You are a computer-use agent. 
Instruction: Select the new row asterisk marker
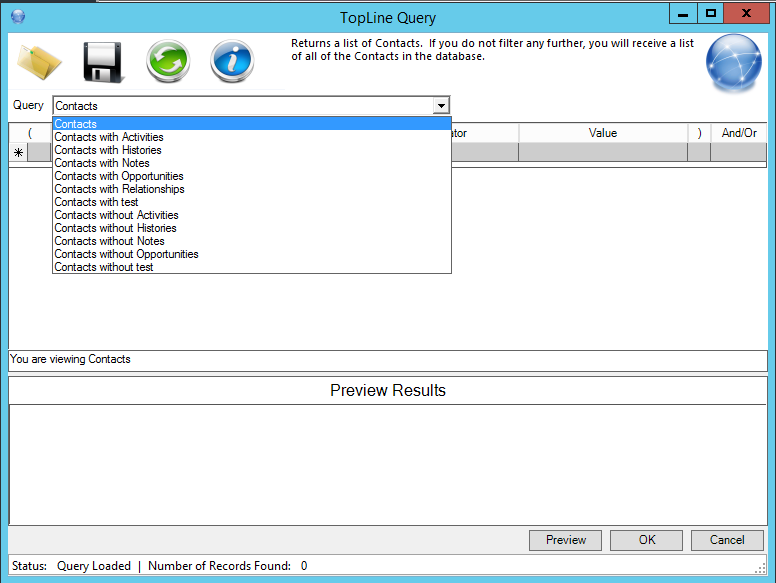click(x=18, y=152)
